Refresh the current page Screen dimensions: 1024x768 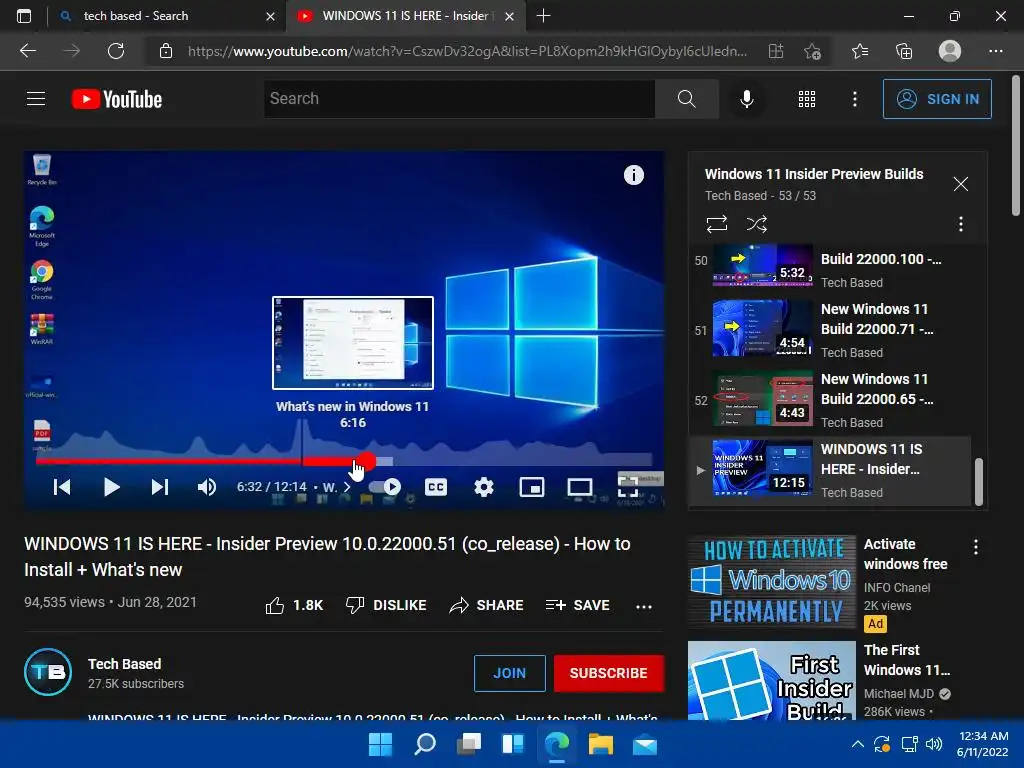point(116,51)
